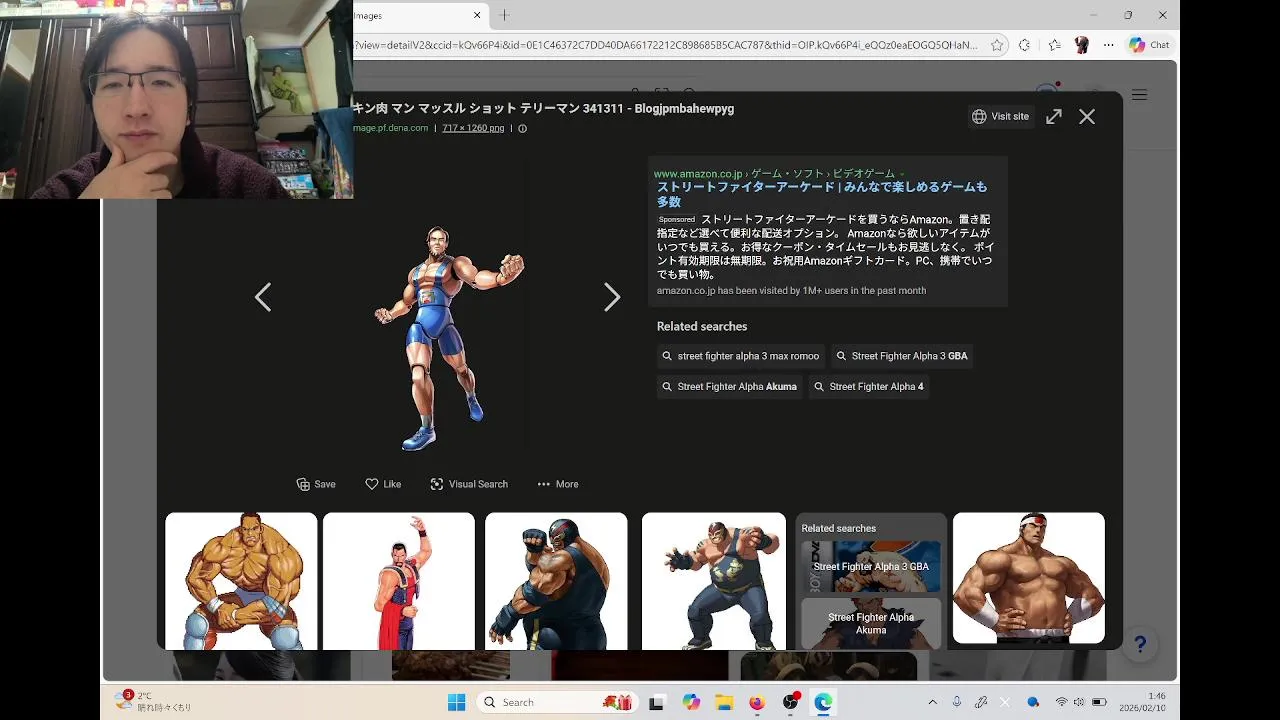
Task: Open Edge Settings and more menu
Action: 1108,45
